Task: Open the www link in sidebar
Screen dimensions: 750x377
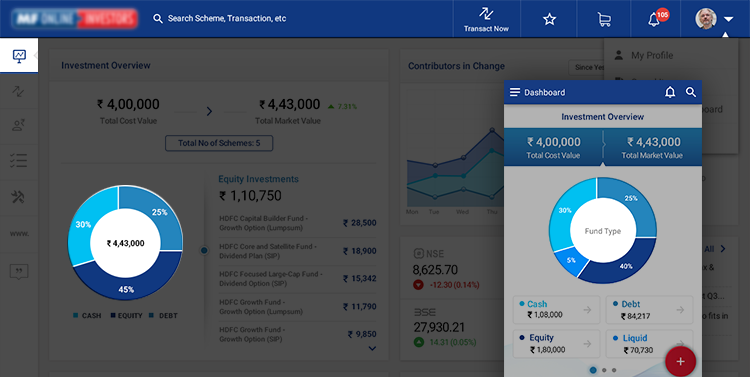Action: click(x=19, y=233)
